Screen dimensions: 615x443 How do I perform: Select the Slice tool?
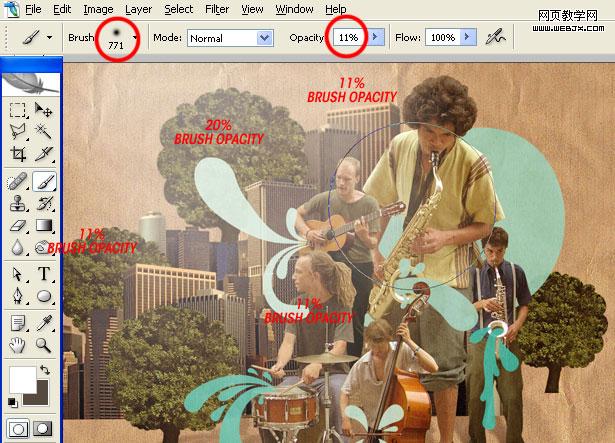click(x=44, y=154)
